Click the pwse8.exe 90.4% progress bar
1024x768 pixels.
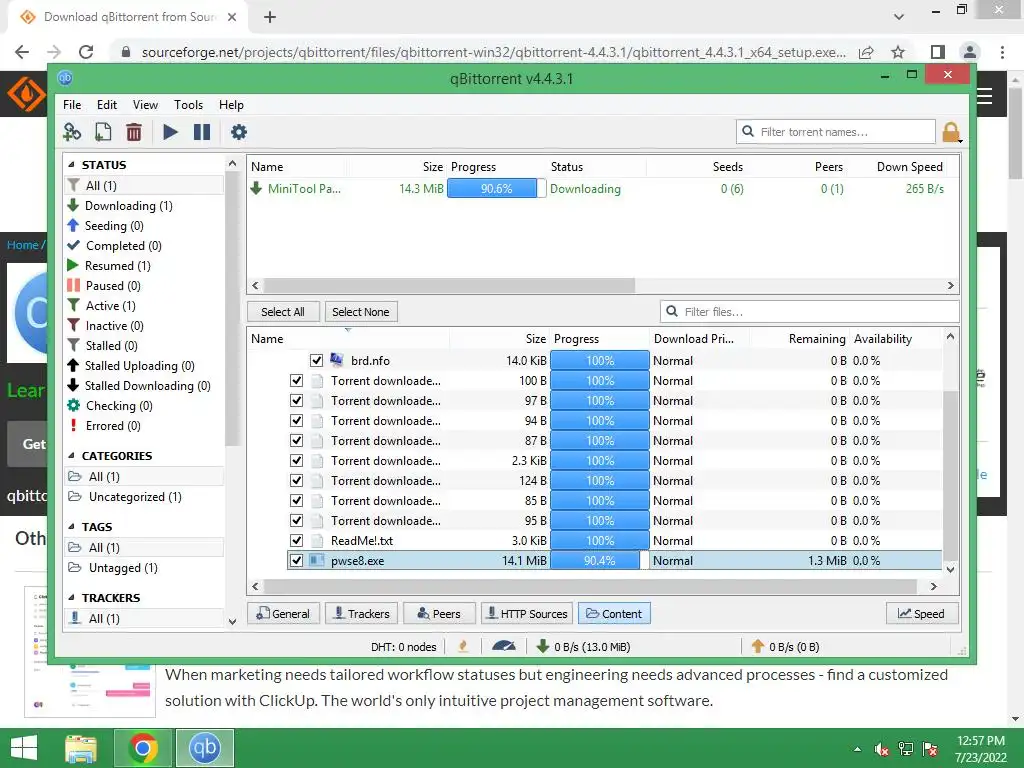(x=600, y=560)
